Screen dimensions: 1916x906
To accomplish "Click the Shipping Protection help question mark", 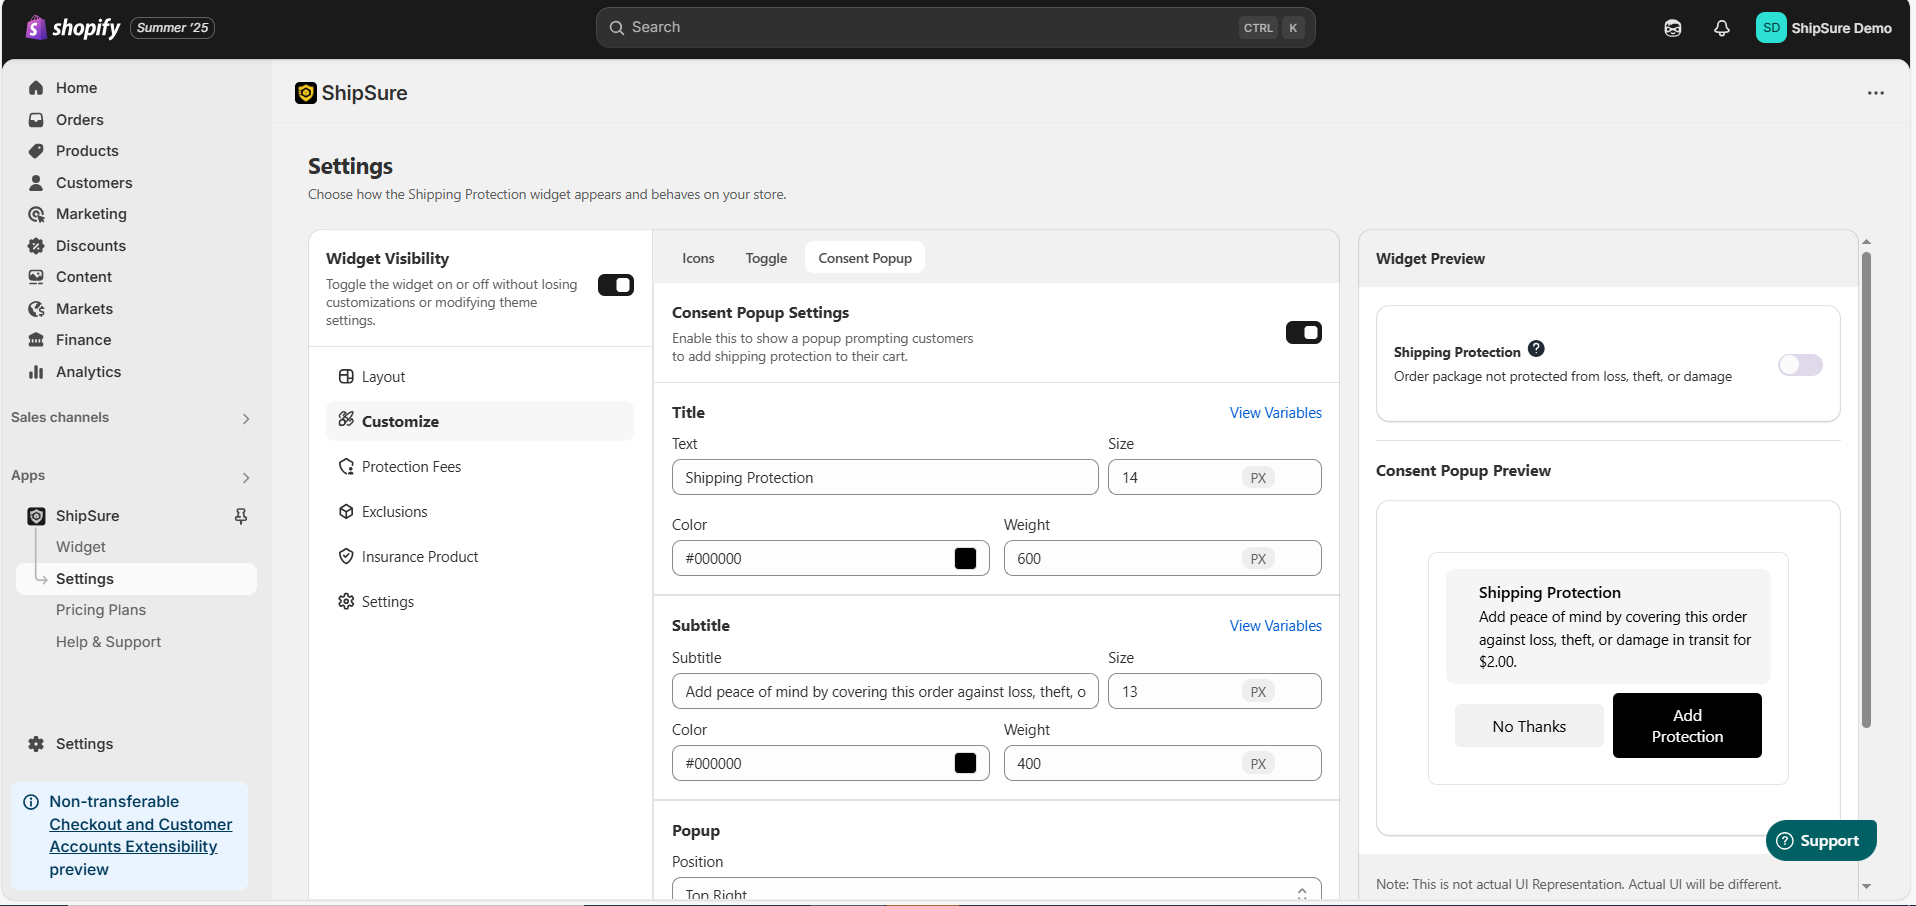I will pyautogui.click(x=1537, y=349).
